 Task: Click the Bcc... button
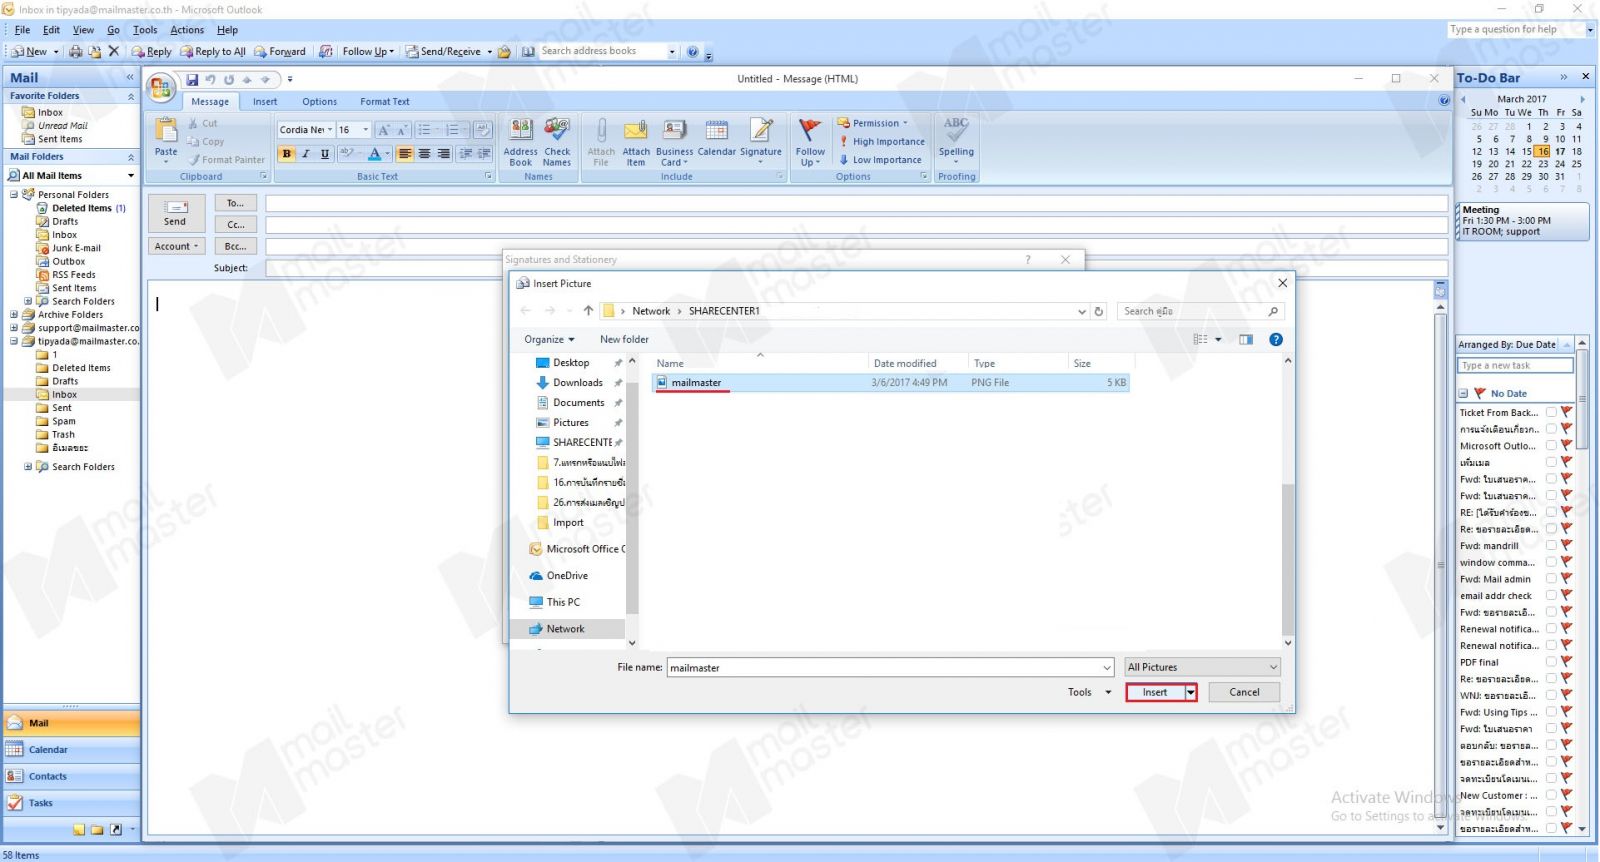tap(235, 246)
